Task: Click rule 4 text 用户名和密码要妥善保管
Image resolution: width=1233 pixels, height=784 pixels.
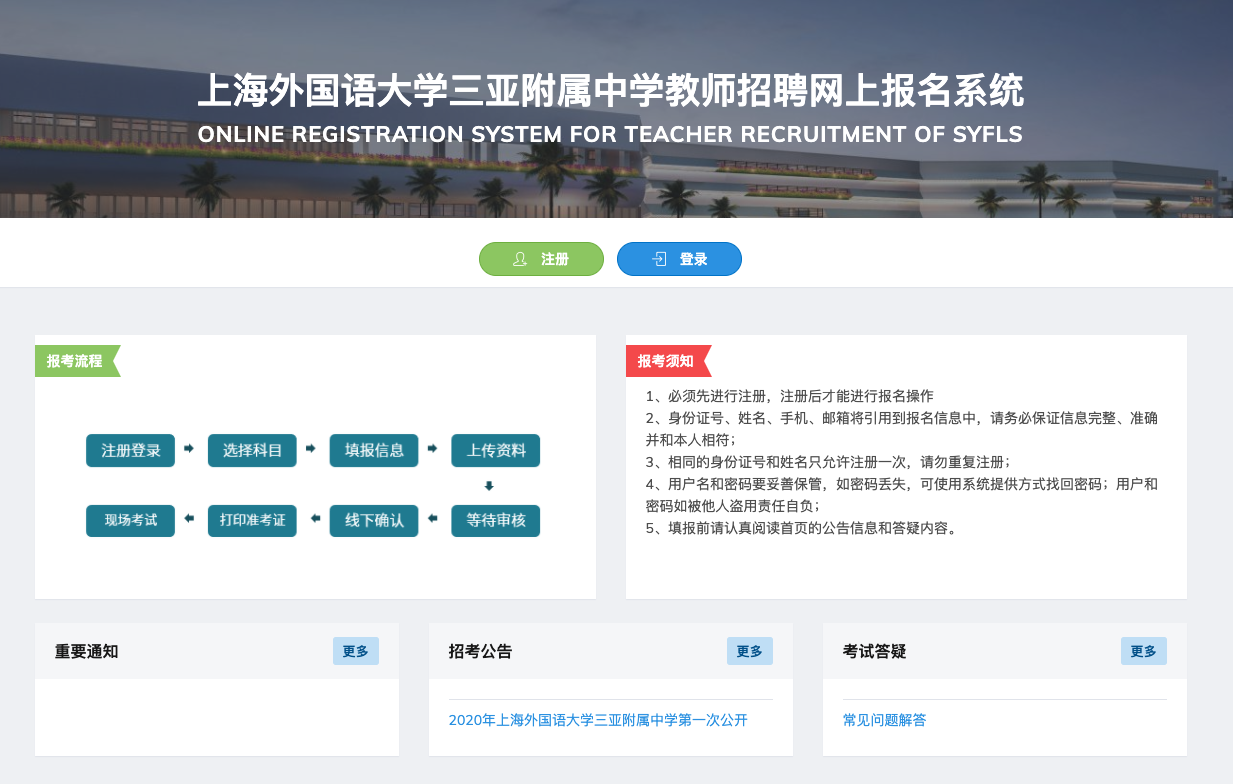Action: (x=902, y=495)
